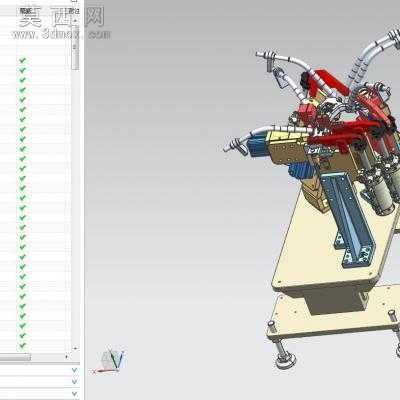
Task: Expand the second collapsed section below the list
Action: coord(75,381)
